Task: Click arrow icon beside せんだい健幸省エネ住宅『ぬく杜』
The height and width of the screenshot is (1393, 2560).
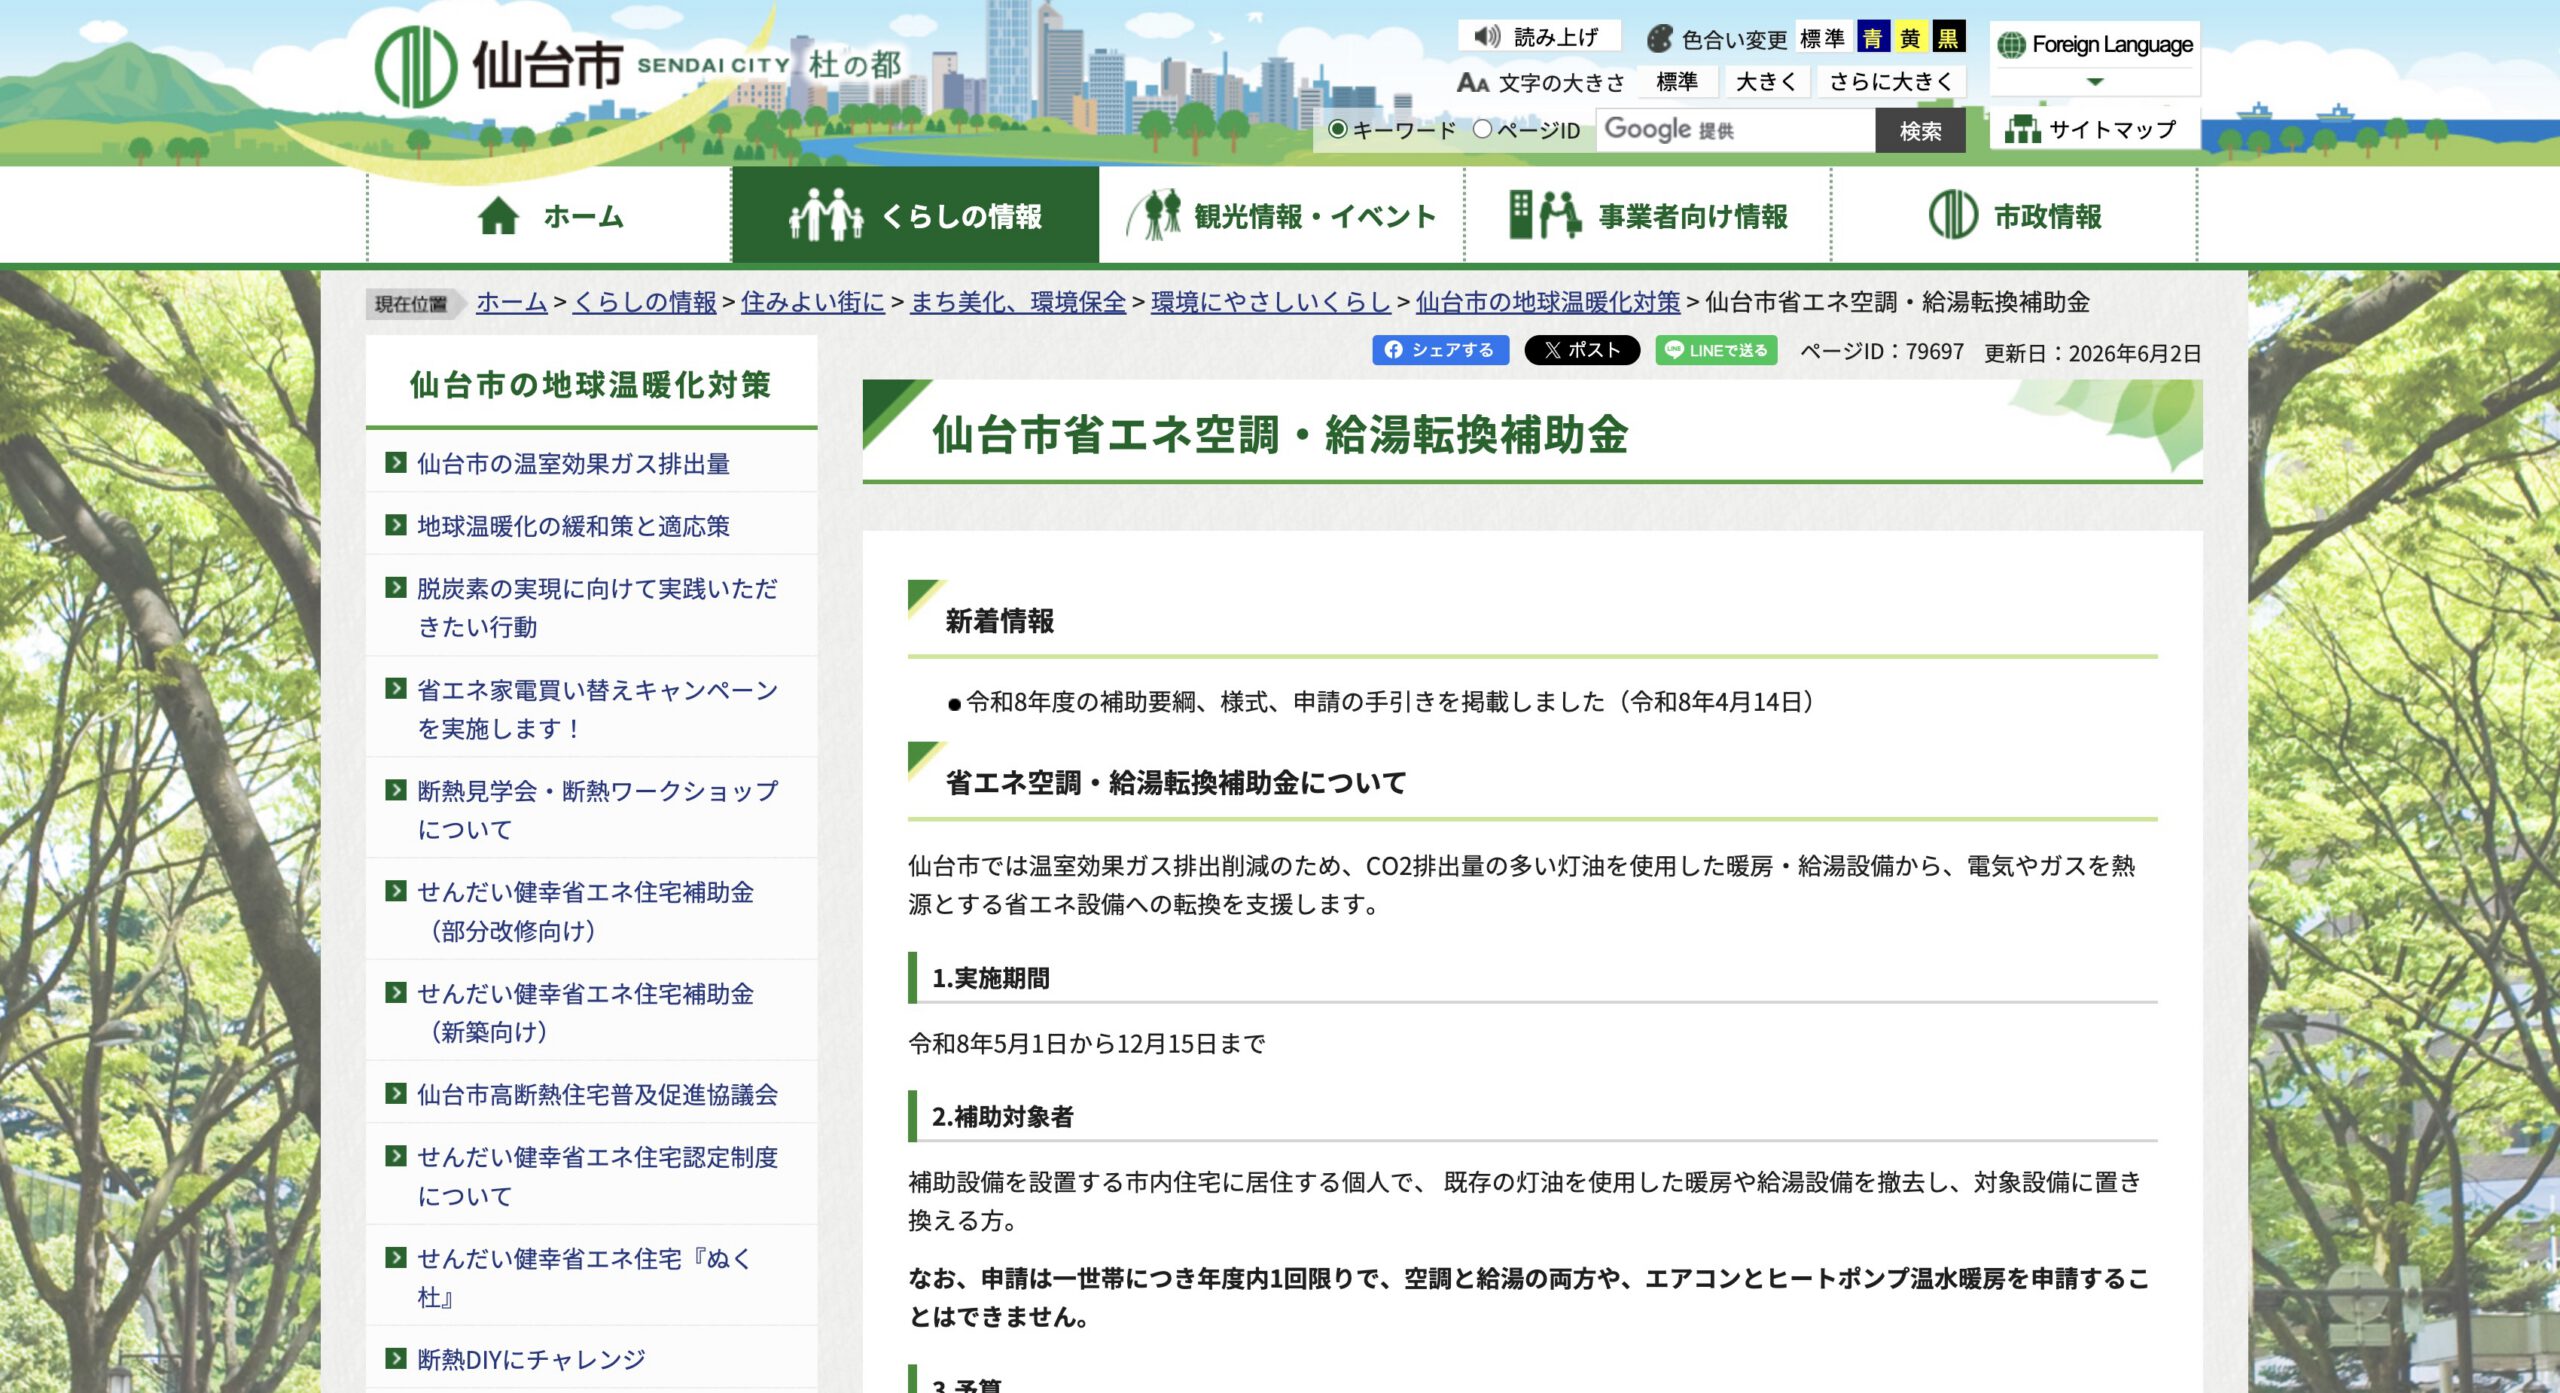Action: tap(396, 1258)
